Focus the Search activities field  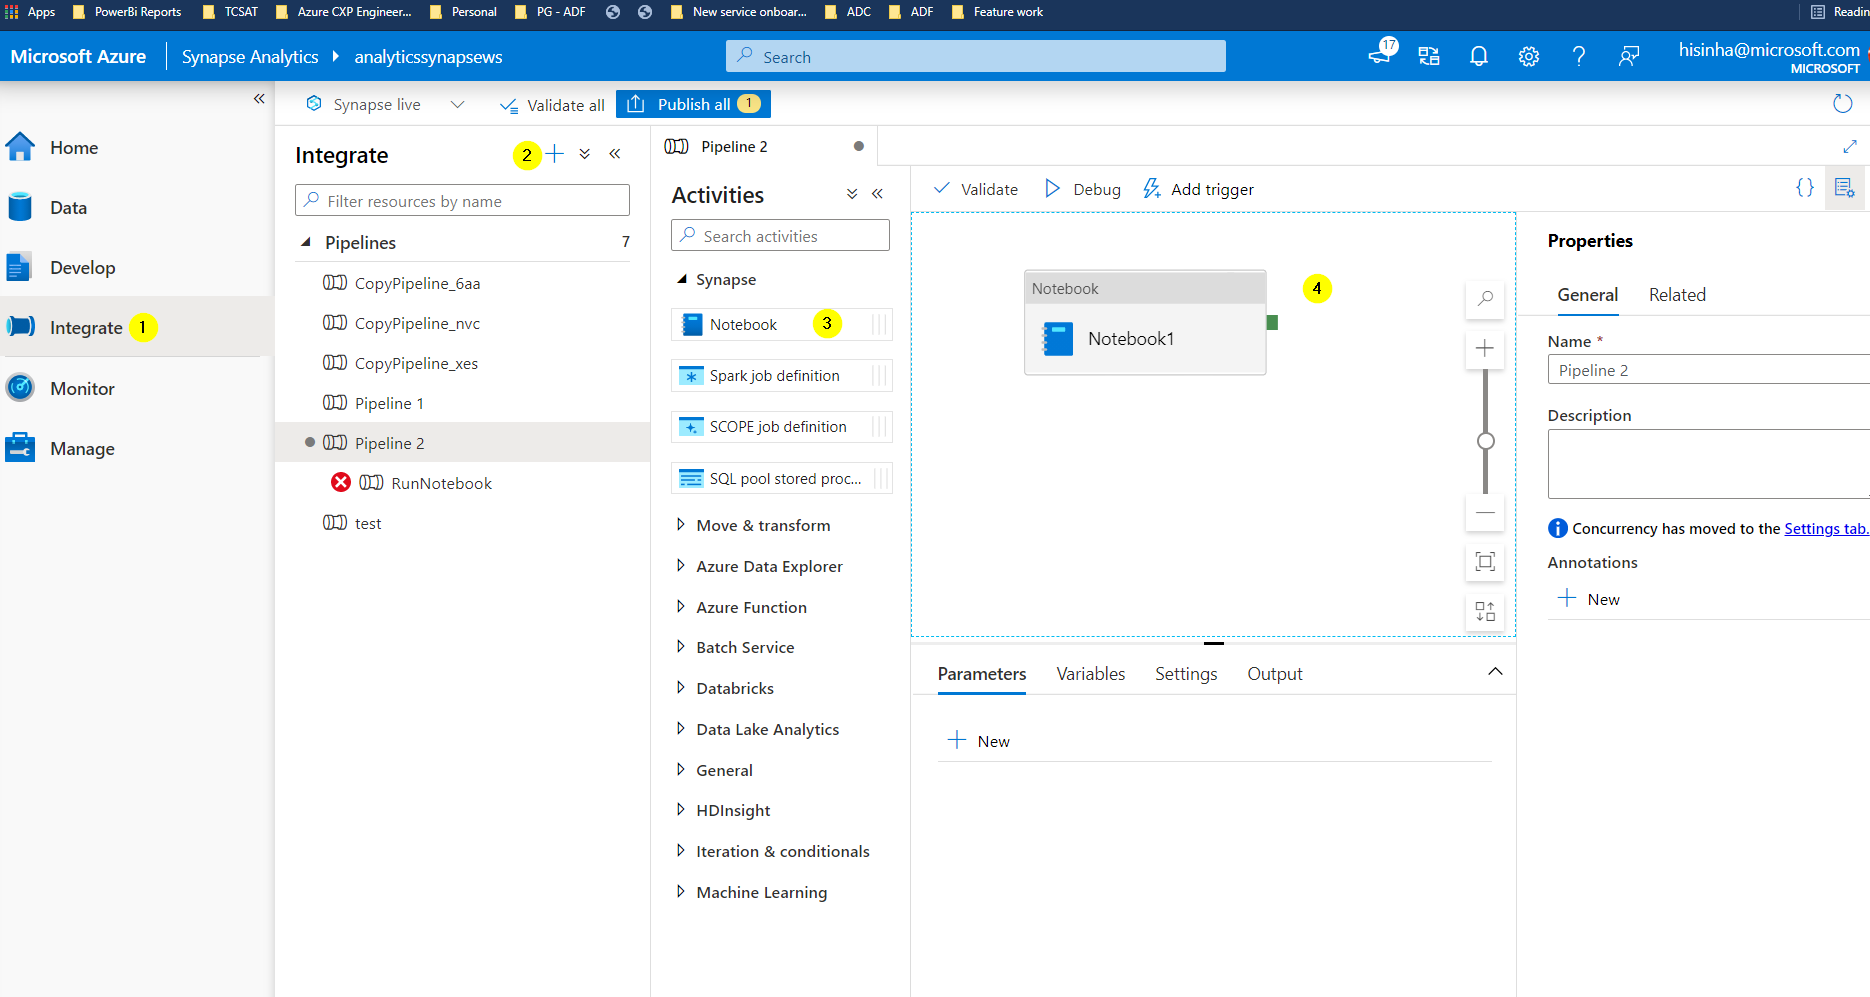(x=780, y=236)
